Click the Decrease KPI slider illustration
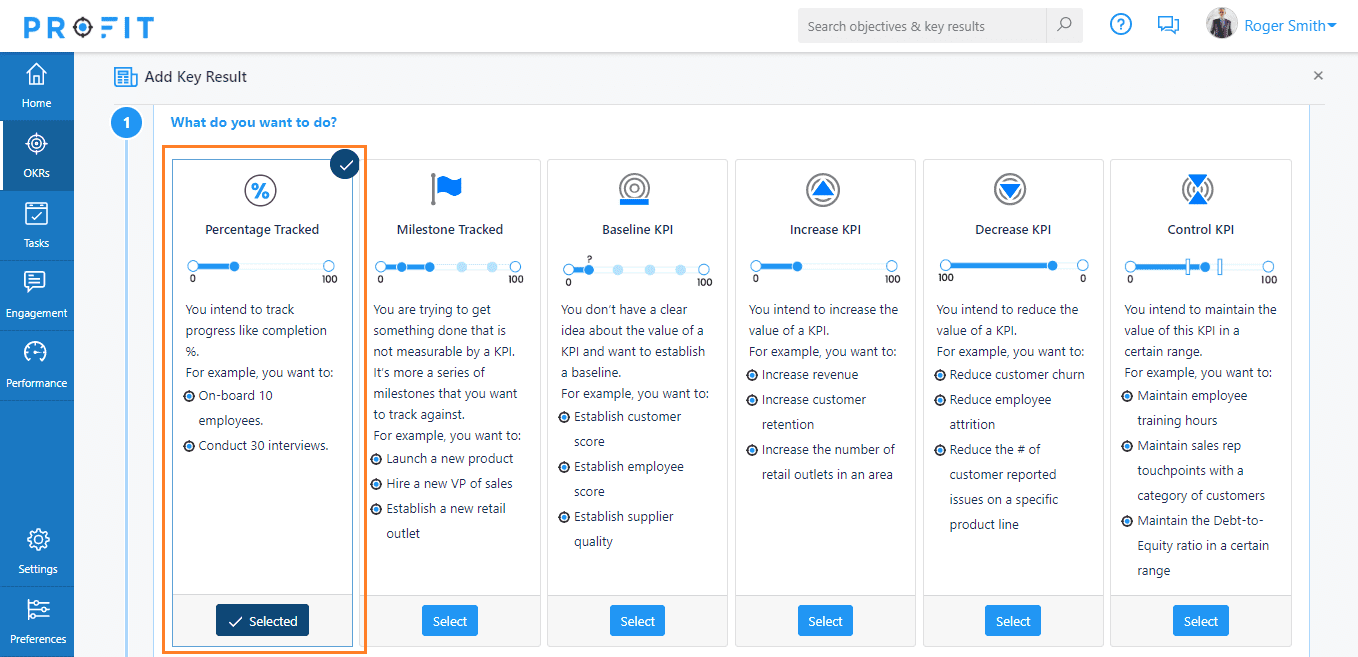 point(1012,271)
